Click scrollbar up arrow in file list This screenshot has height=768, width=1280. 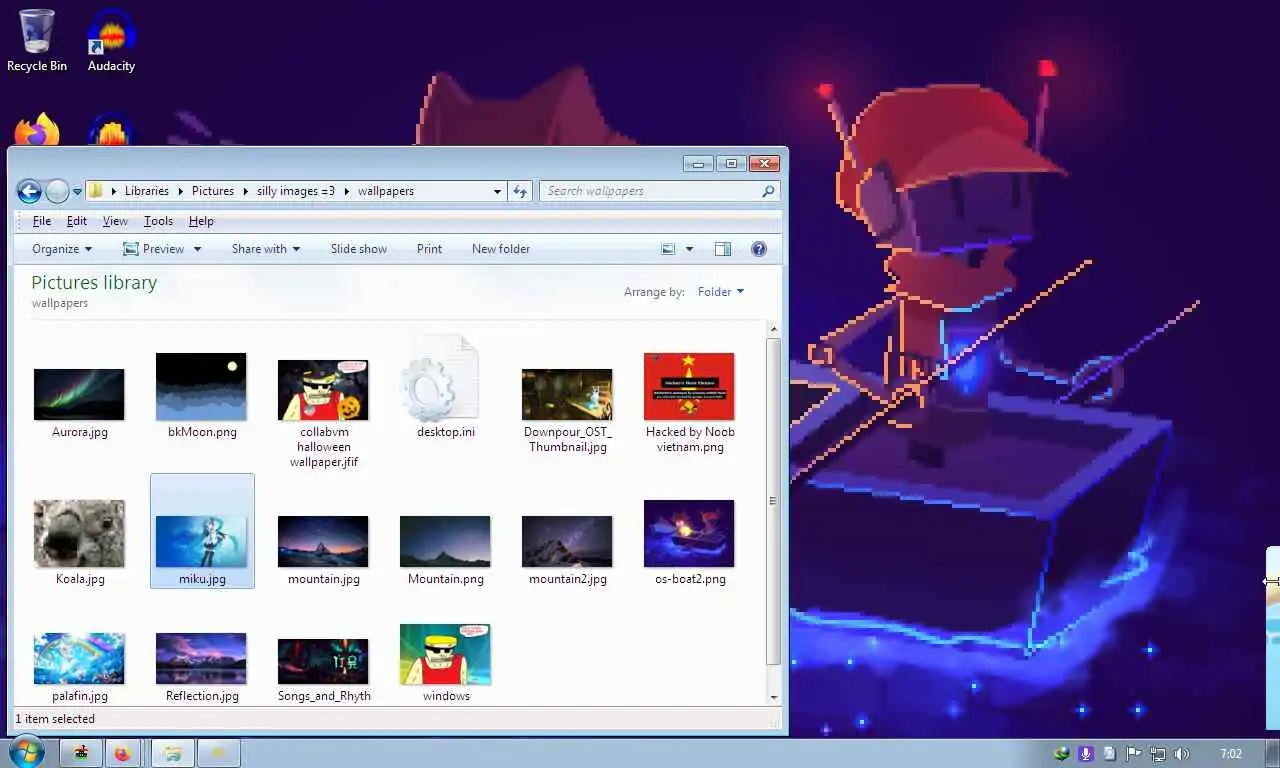point(773,329)
